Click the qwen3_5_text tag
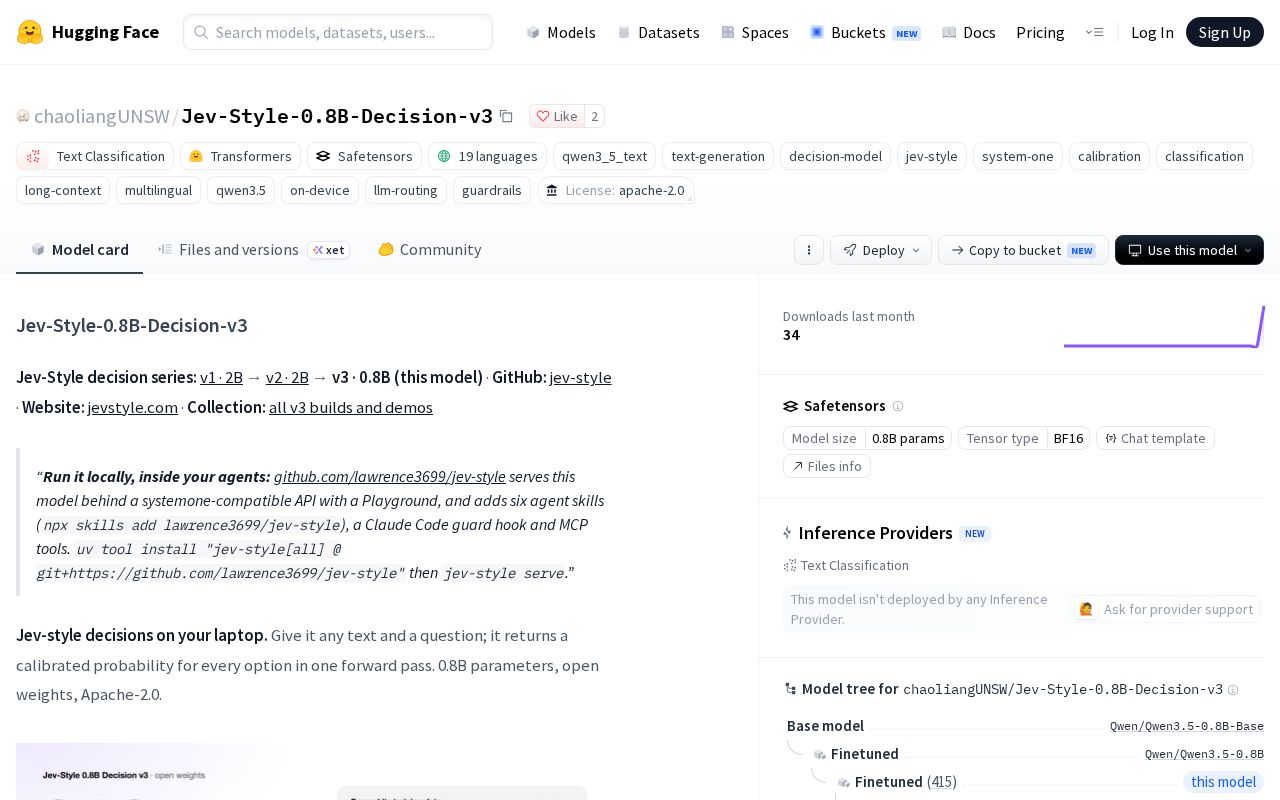Viewport: 1280px width, 800px height. pos(604,156)
